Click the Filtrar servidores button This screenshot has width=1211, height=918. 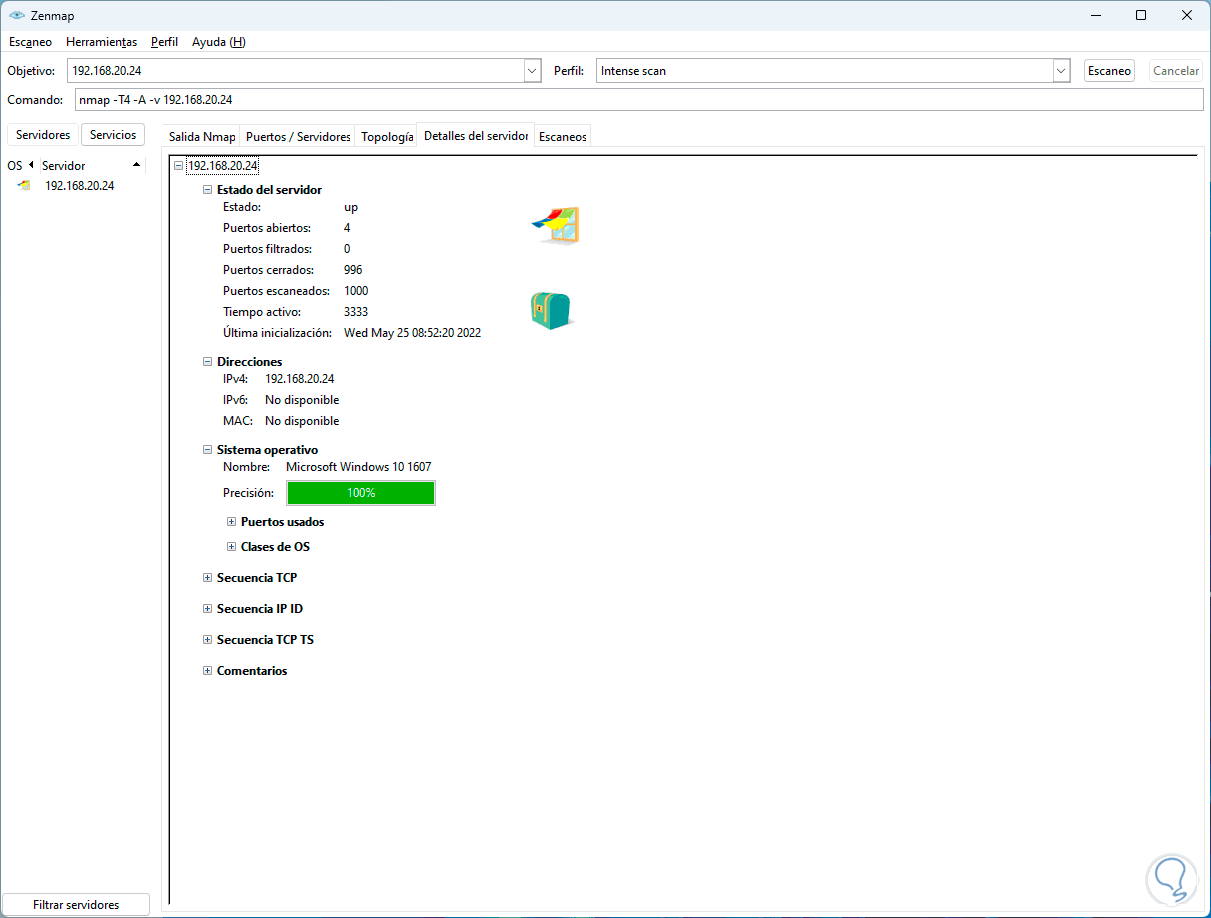76,904
